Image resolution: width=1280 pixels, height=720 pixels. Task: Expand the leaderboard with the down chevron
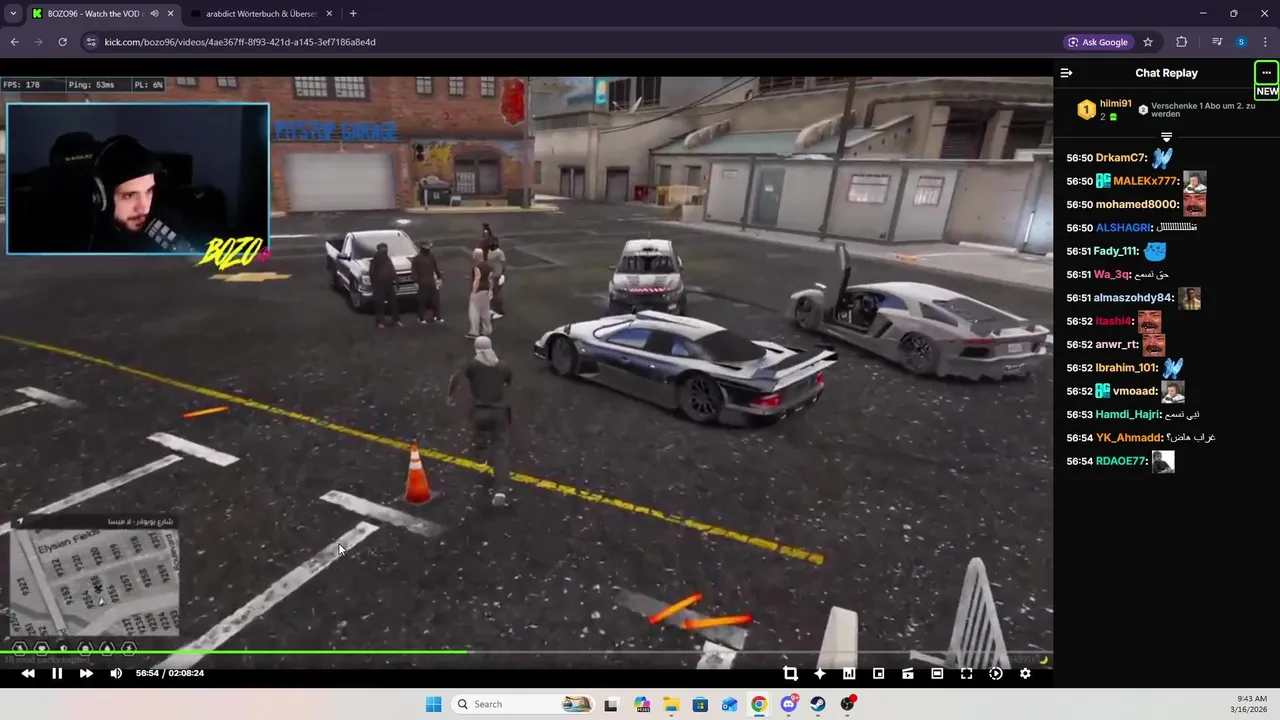1166,136
